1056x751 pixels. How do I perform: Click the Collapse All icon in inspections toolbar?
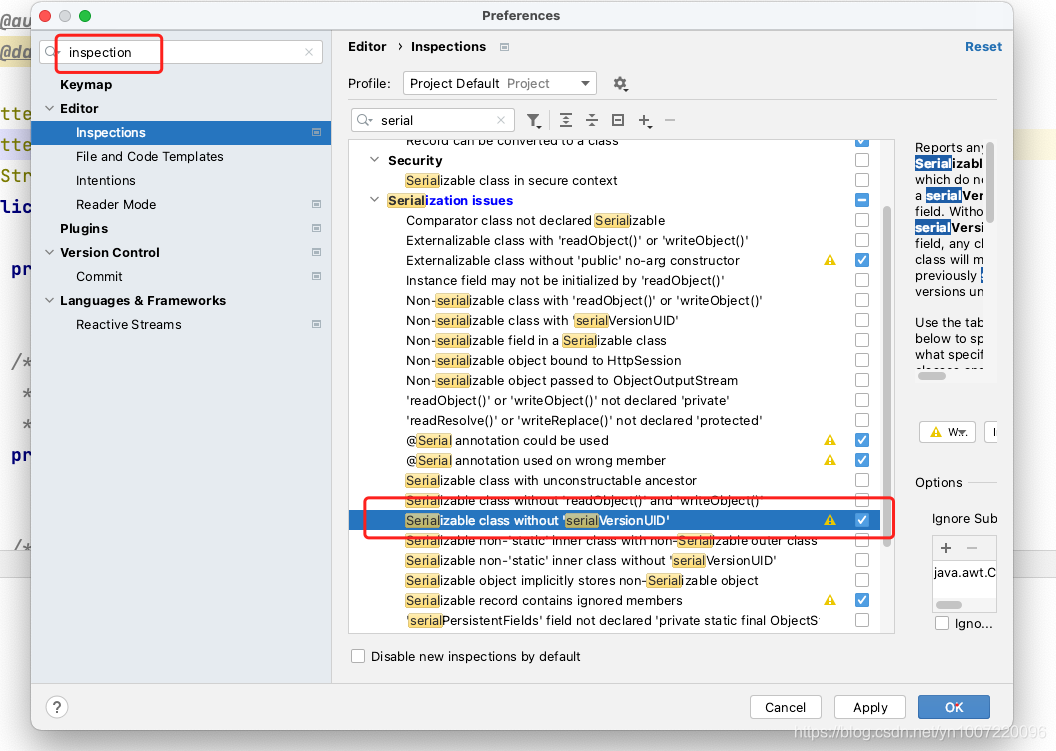(x=592, y=121)
